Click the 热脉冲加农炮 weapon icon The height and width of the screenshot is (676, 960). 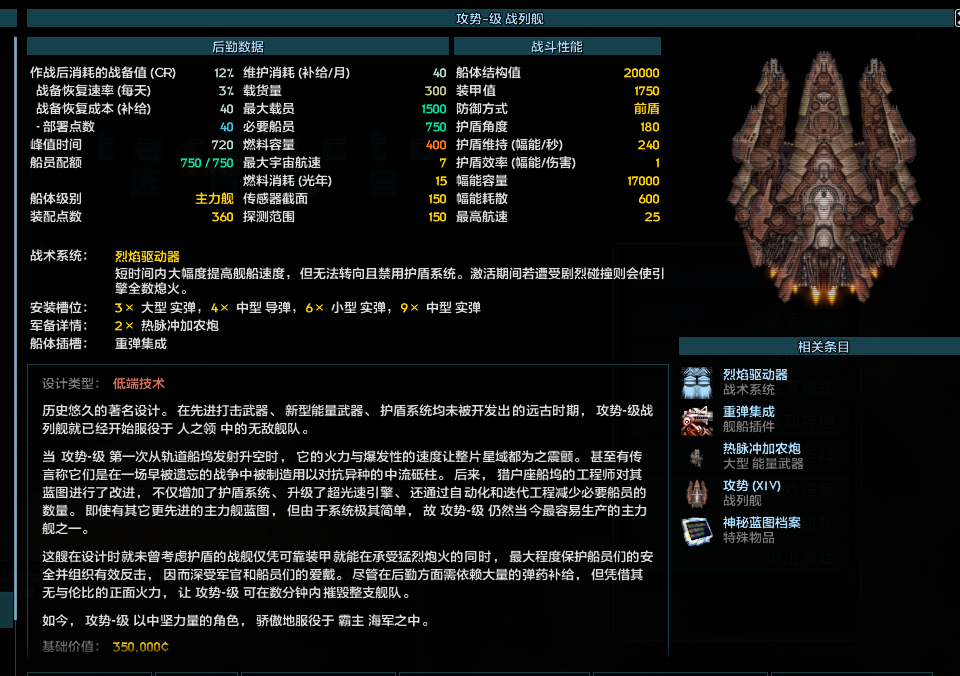click(x=697, y=457)
